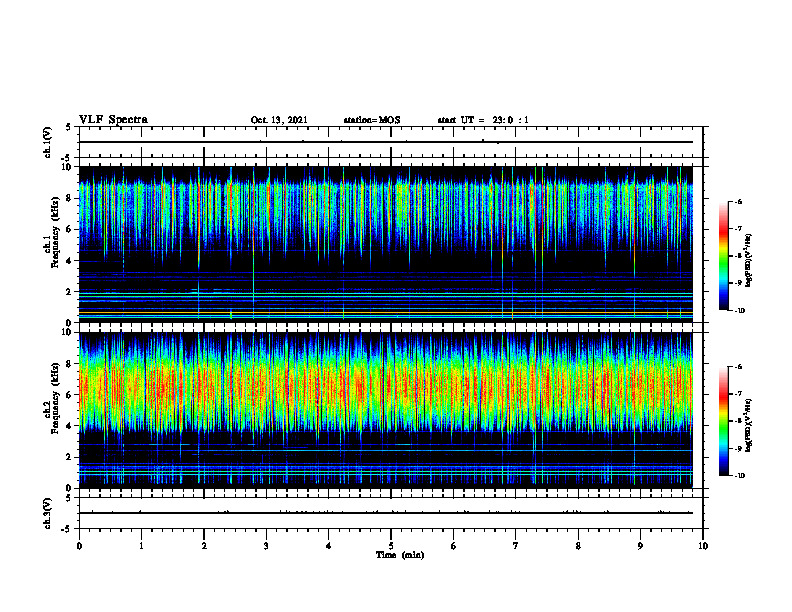Screen dimensions: 792x612
Task: Click the "2" tick on the time axis
Action: pyautogui.click(x=204, y=546)
